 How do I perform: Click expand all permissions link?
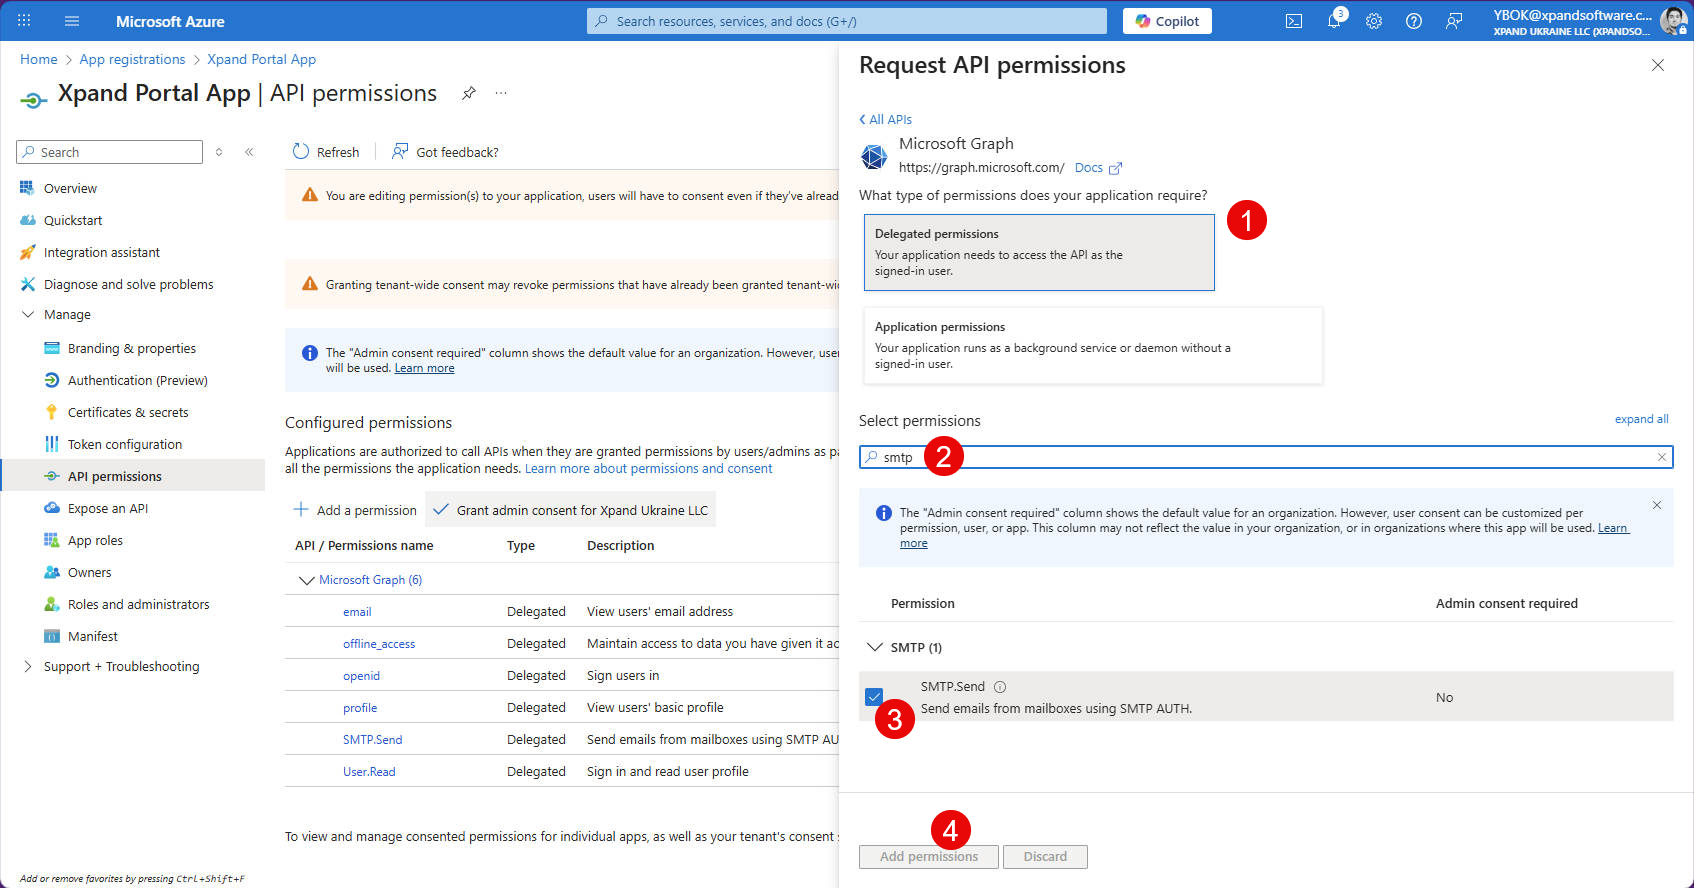[1641, 419]
